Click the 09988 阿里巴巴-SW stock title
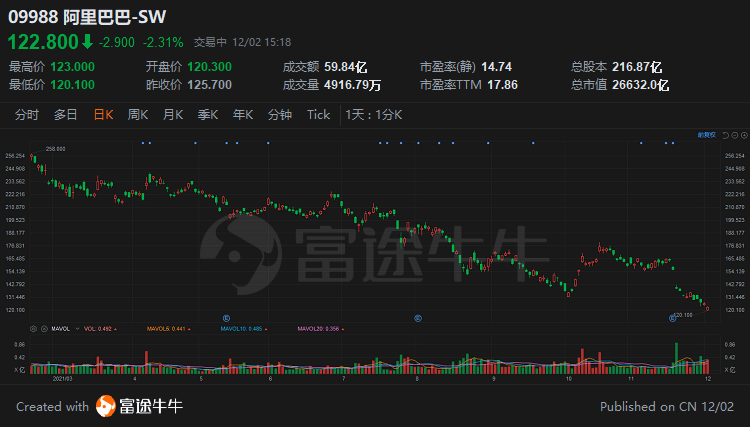The width and height of the screenshot is (750, 427). pos(87,17)
